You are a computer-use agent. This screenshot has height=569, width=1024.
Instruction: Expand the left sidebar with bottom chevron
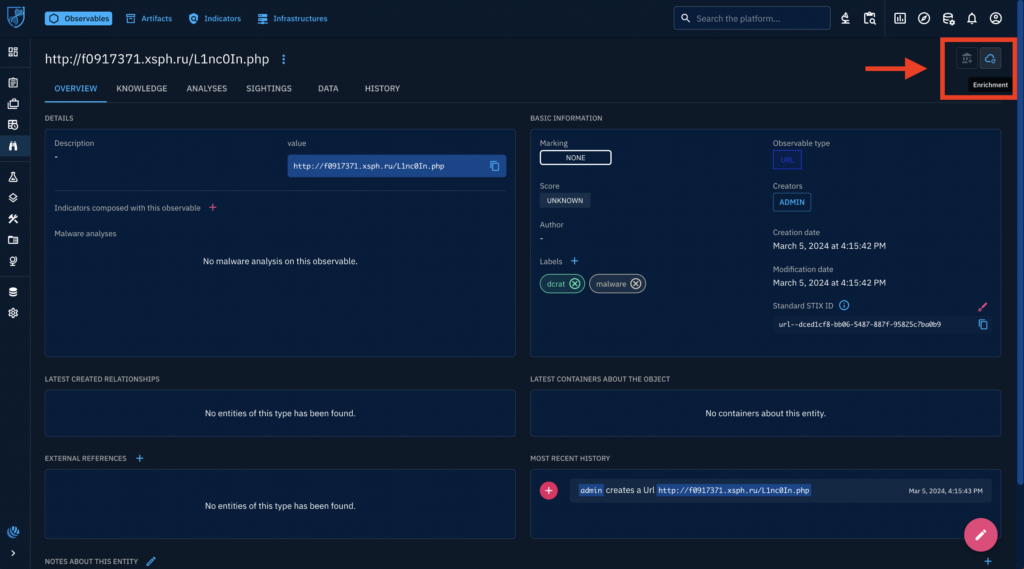(x=13, y=553)
